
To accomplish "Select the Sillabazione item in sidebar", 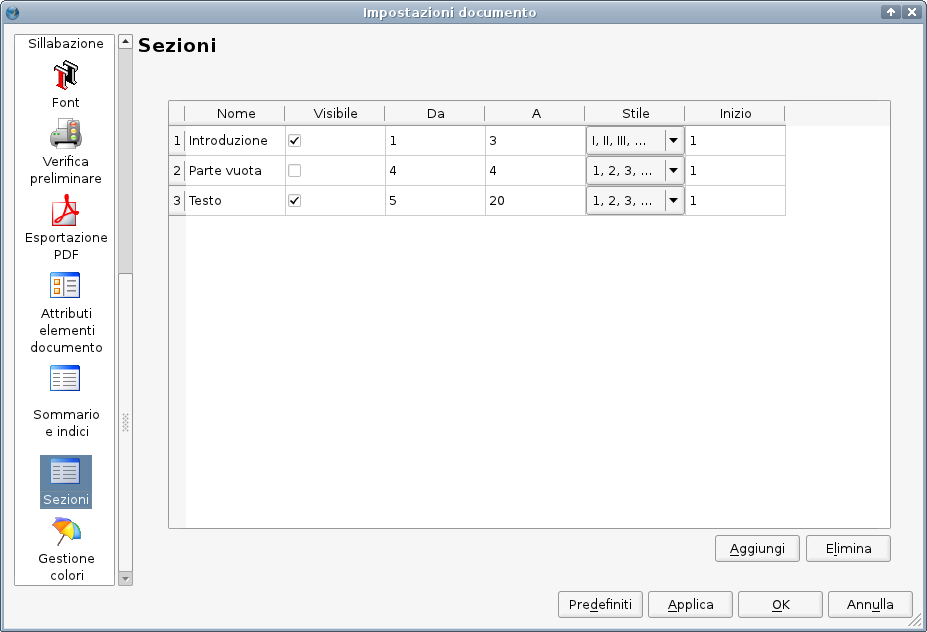I will pos(66,44).
